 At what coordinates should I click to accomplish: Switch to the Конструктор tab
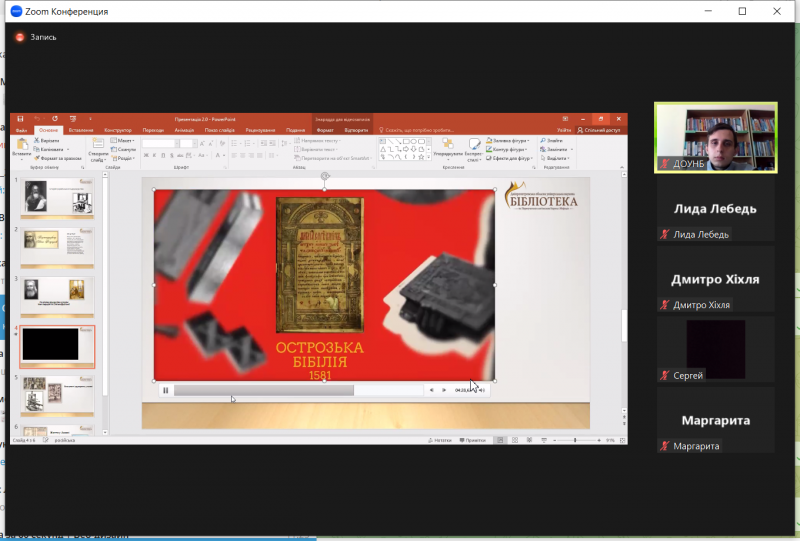click(x=118, y=130)
